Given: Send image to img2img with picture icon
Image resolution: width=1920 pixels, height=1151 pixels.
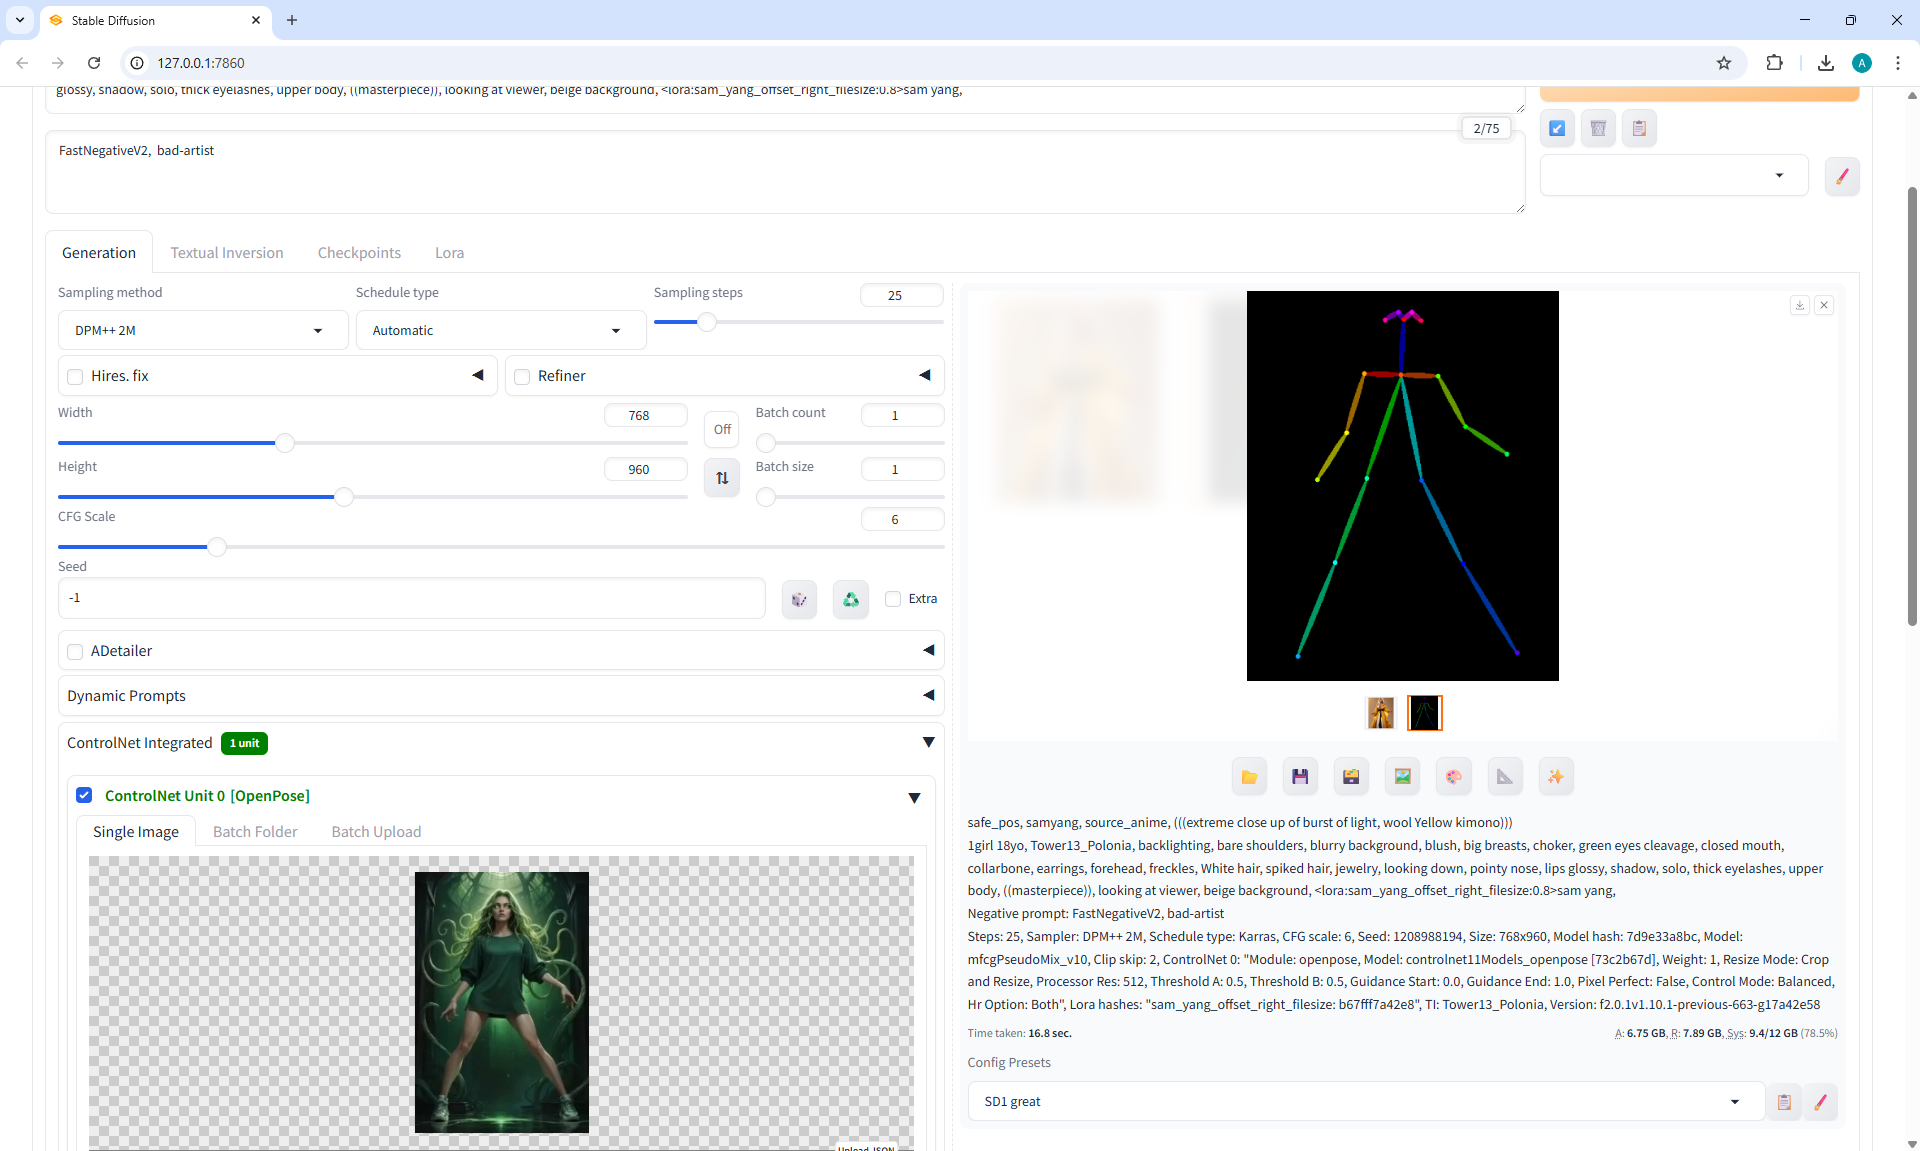Looking at the screenshot, I should (x=1402, y=777).
